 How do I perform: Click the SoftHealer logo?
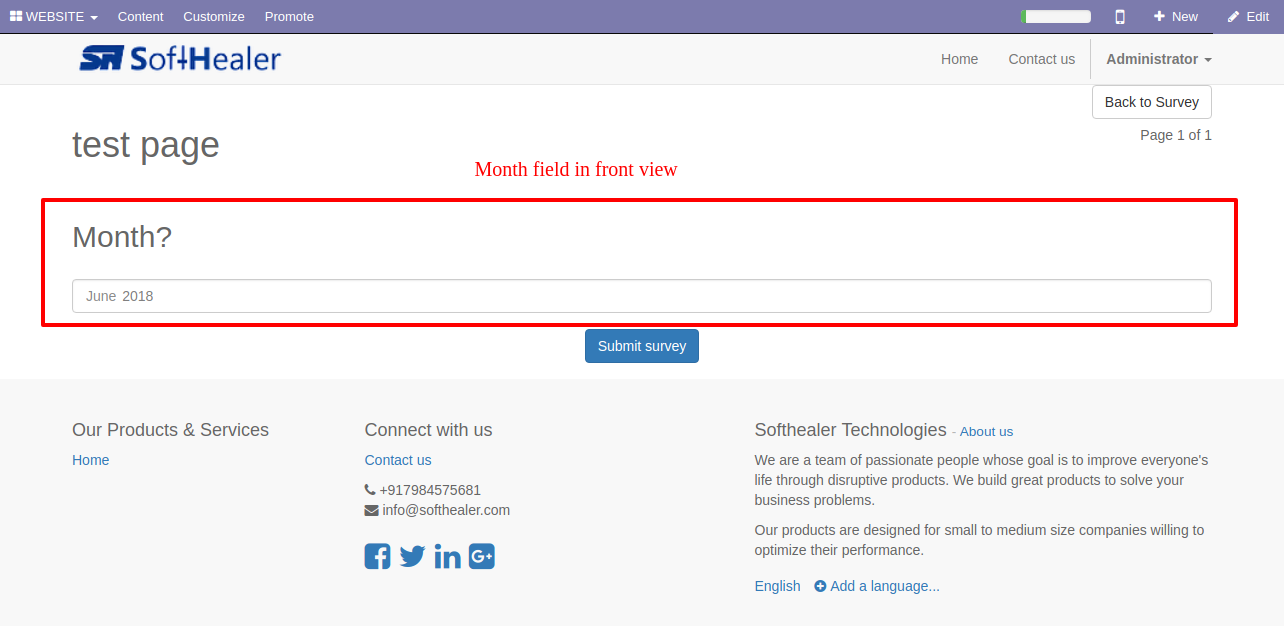[180, 59]
